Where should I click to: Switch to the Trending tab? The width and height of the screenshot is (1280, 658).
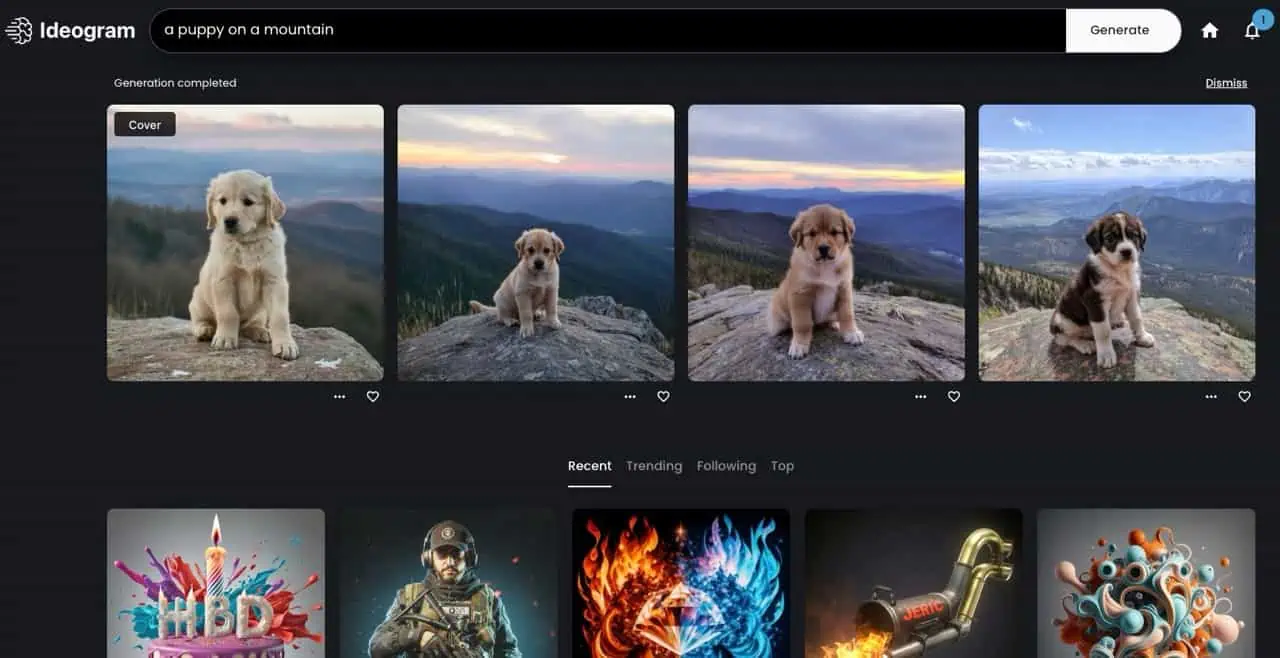click(654, 466)
